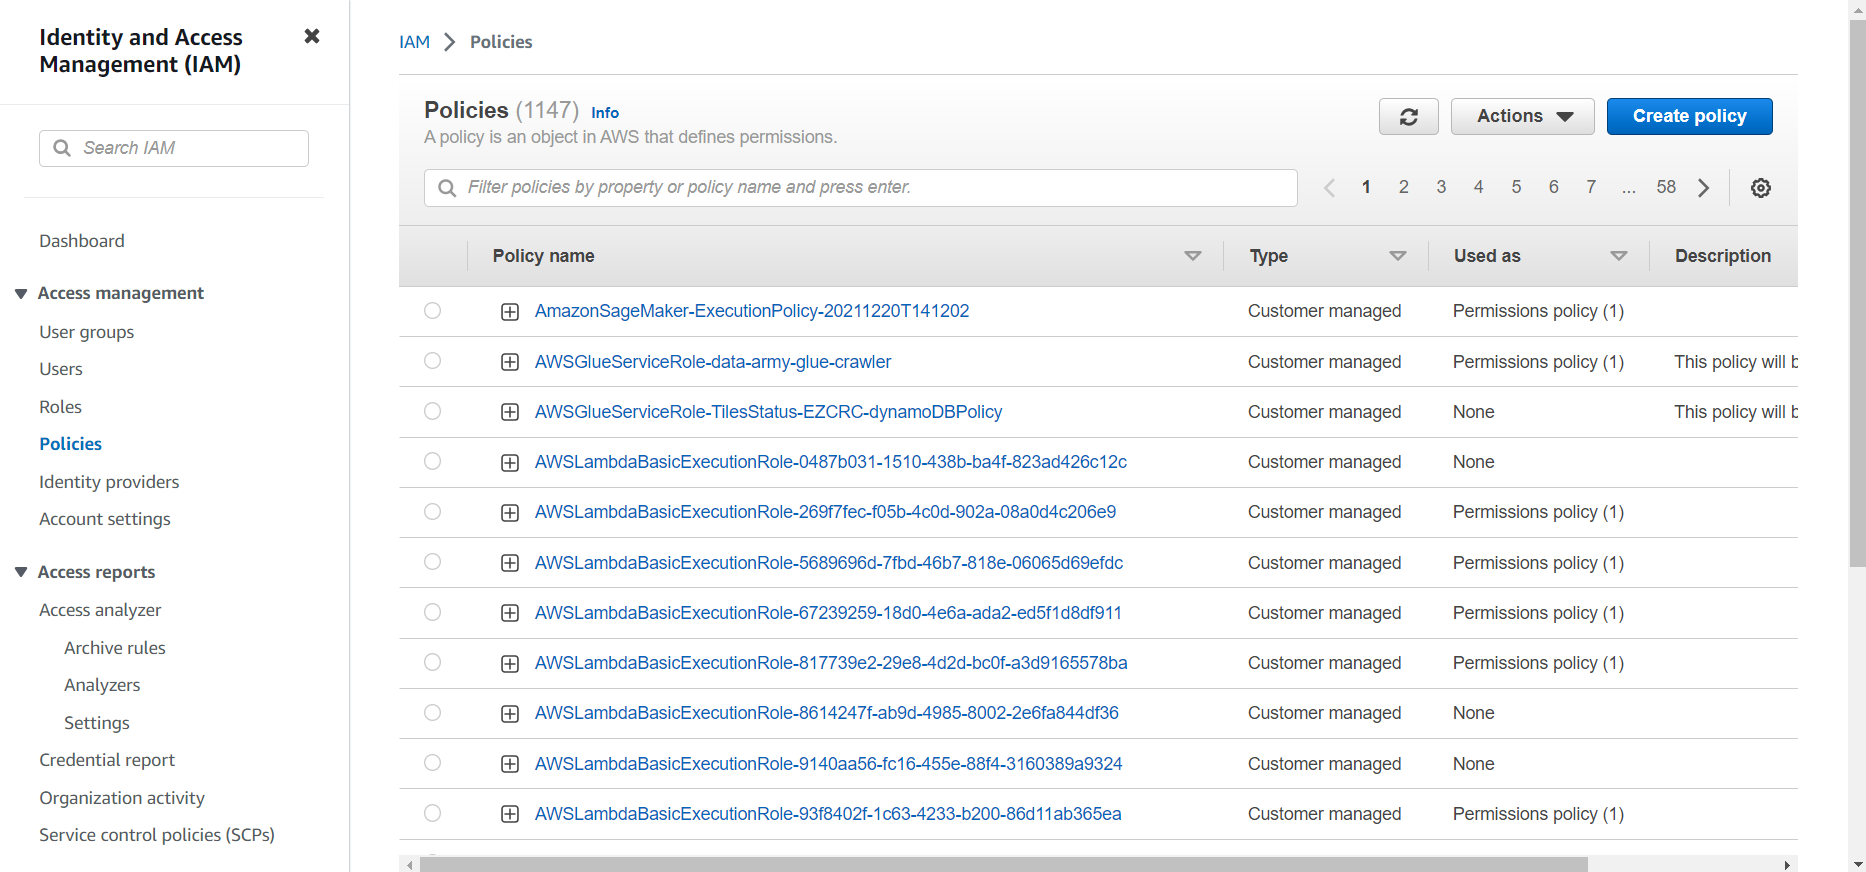
Task: Collapse Access reports section
Action: coord(21,572)
